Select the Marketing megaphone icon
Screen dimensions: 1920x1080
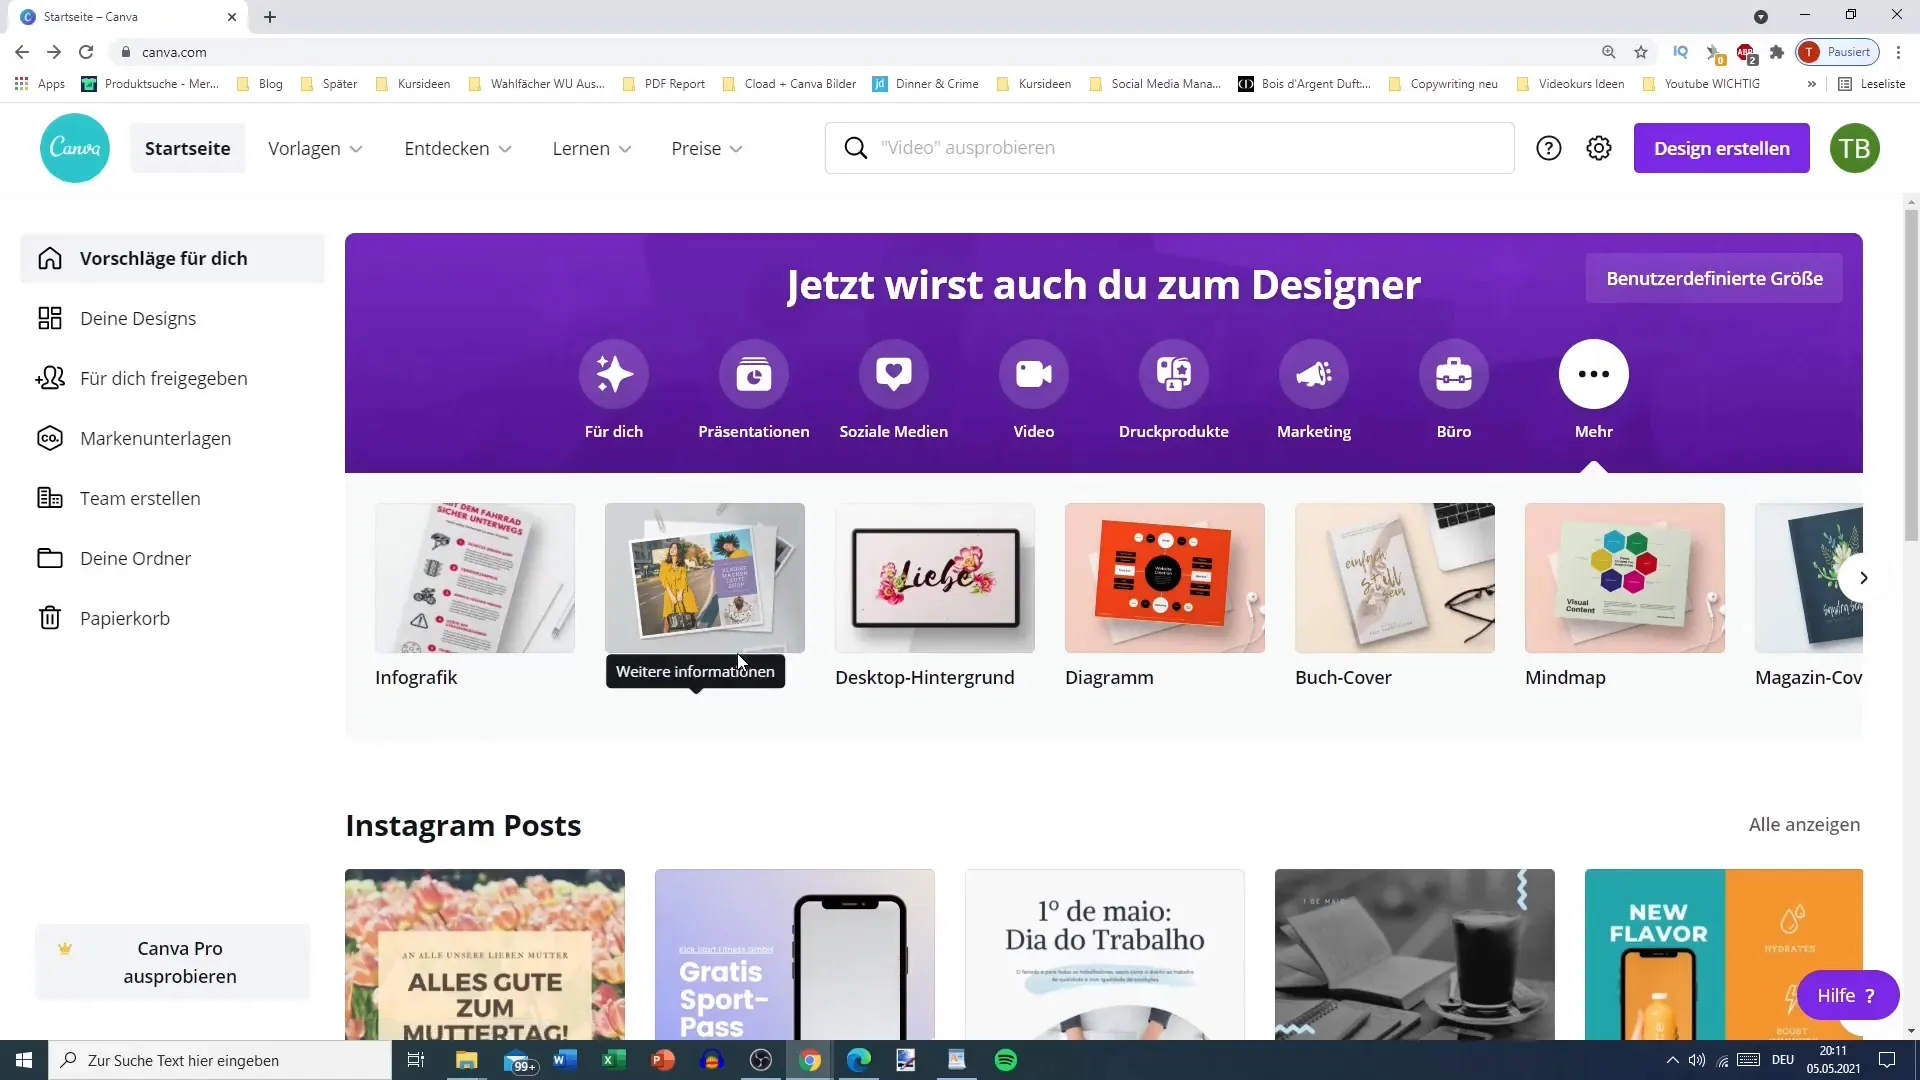pos(1314,374)
